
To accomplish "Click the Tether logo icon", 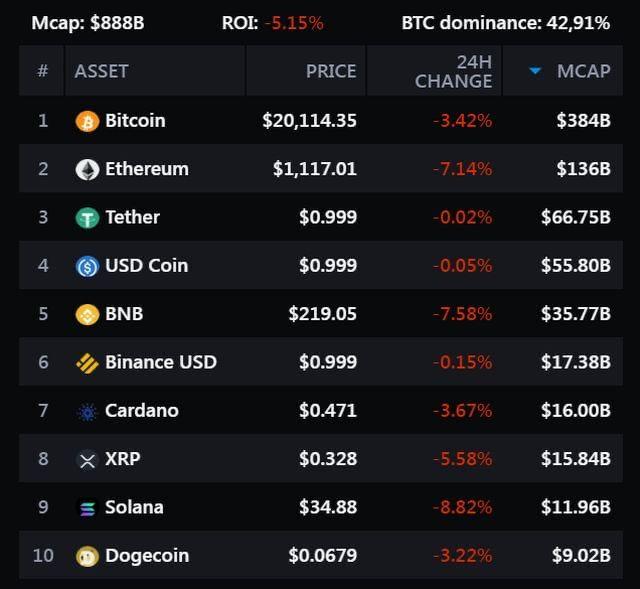I will coord(87,217).
